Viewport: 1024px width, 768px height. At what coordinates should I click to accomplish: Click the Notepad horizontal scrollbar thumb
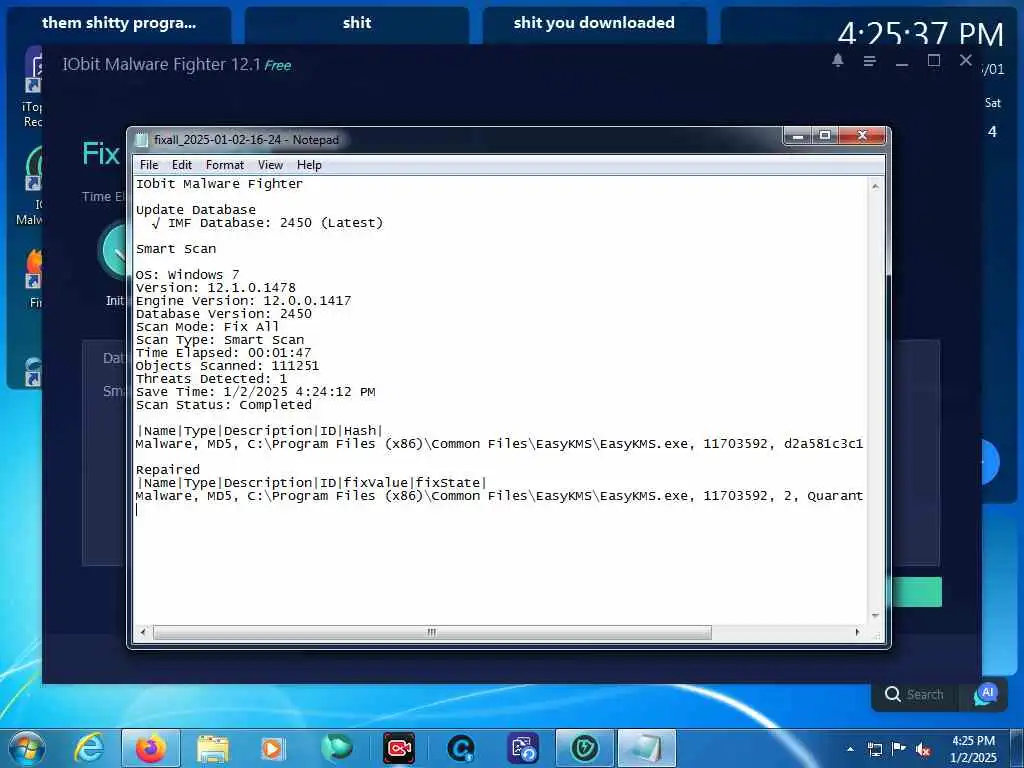point(432,632)
